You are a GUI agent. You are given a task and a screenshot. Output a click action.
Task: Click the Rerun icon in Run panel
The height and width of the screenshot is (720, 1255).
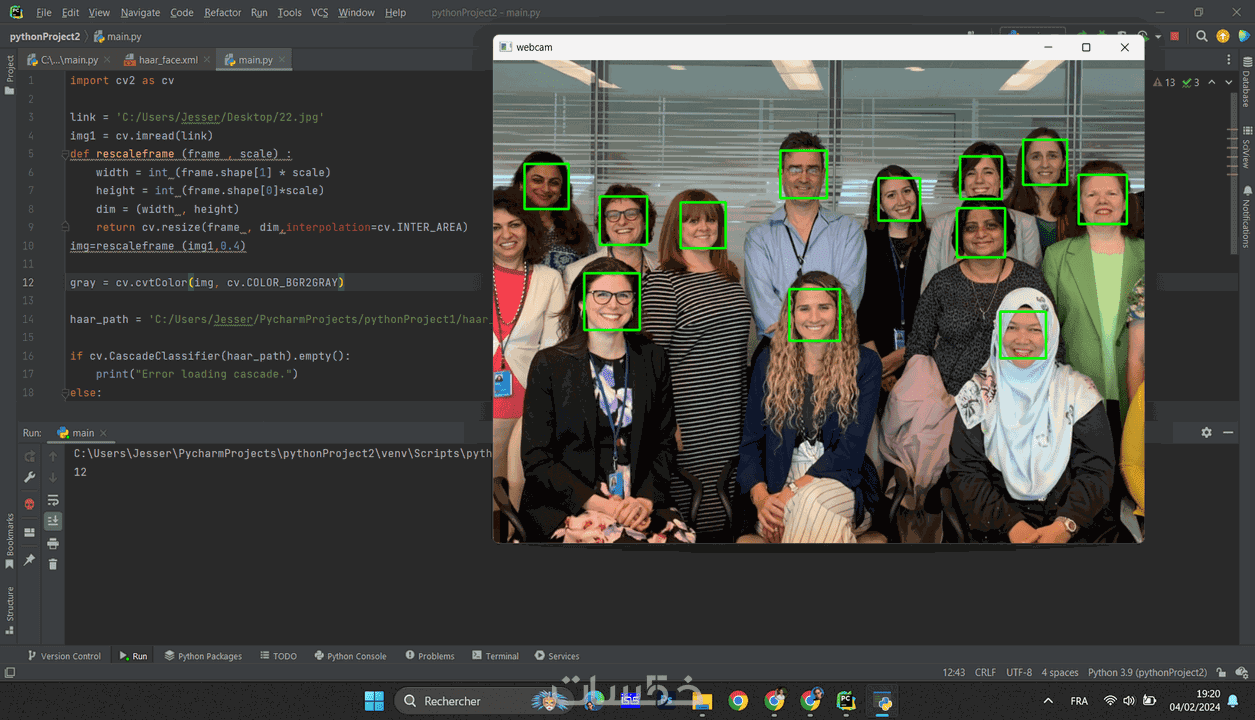coord(29,456)
